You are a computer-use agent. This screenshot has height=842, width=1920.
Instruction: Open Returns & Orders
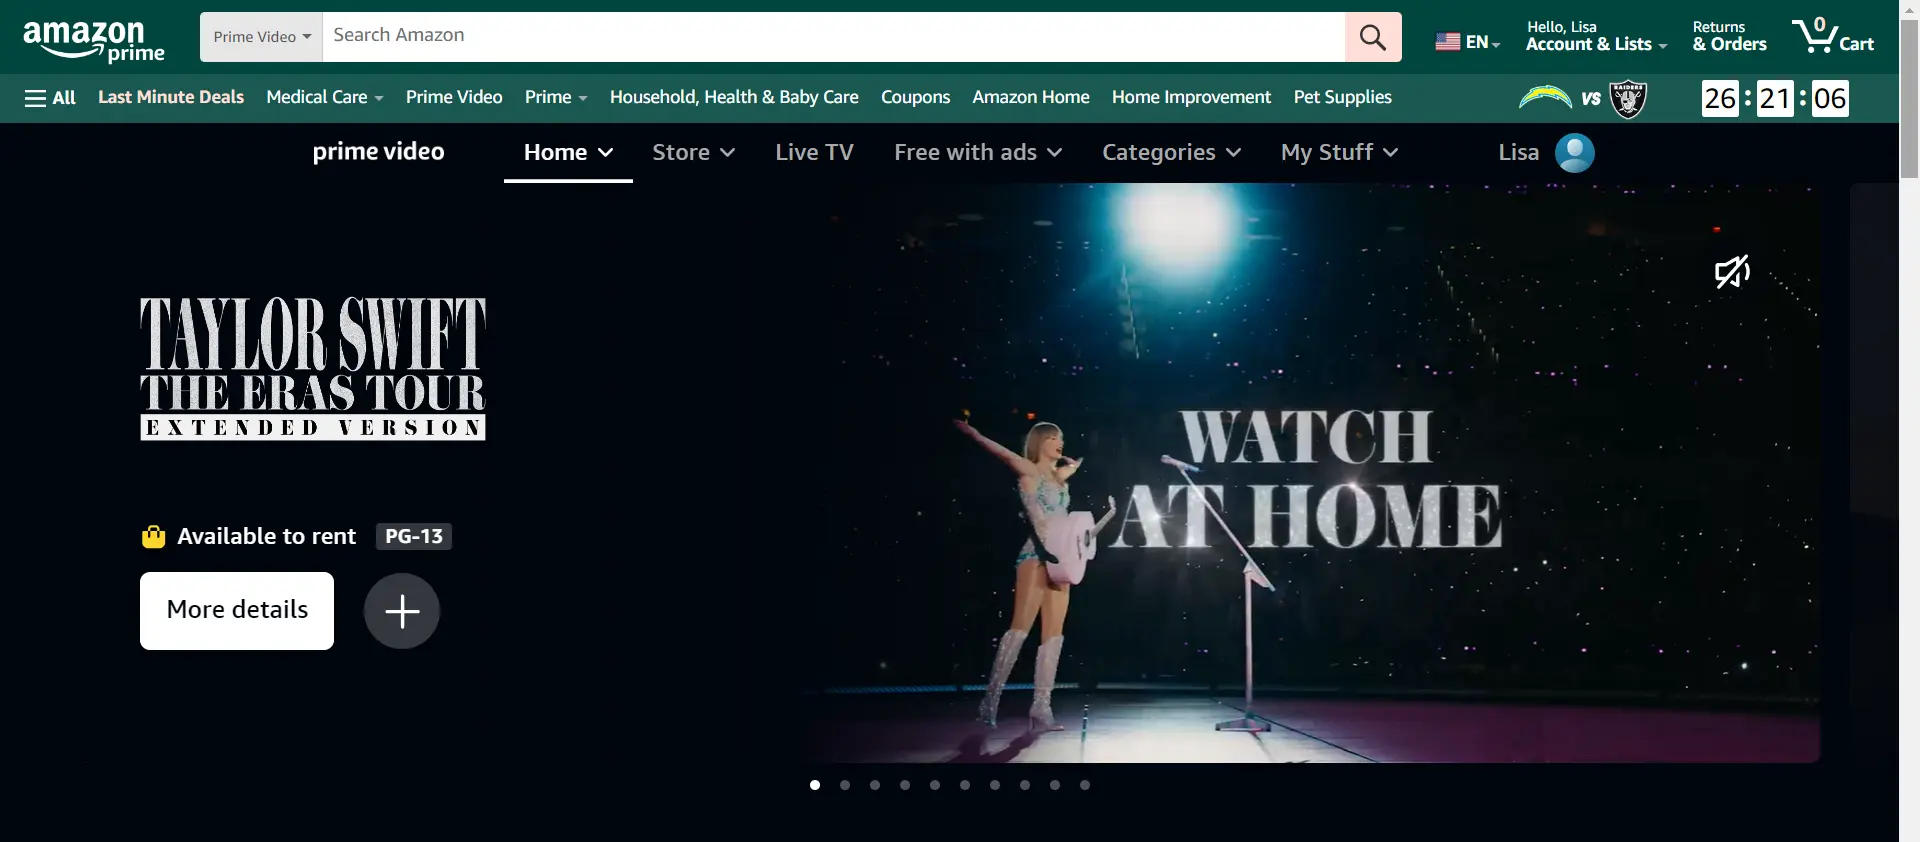point(1729,36)
